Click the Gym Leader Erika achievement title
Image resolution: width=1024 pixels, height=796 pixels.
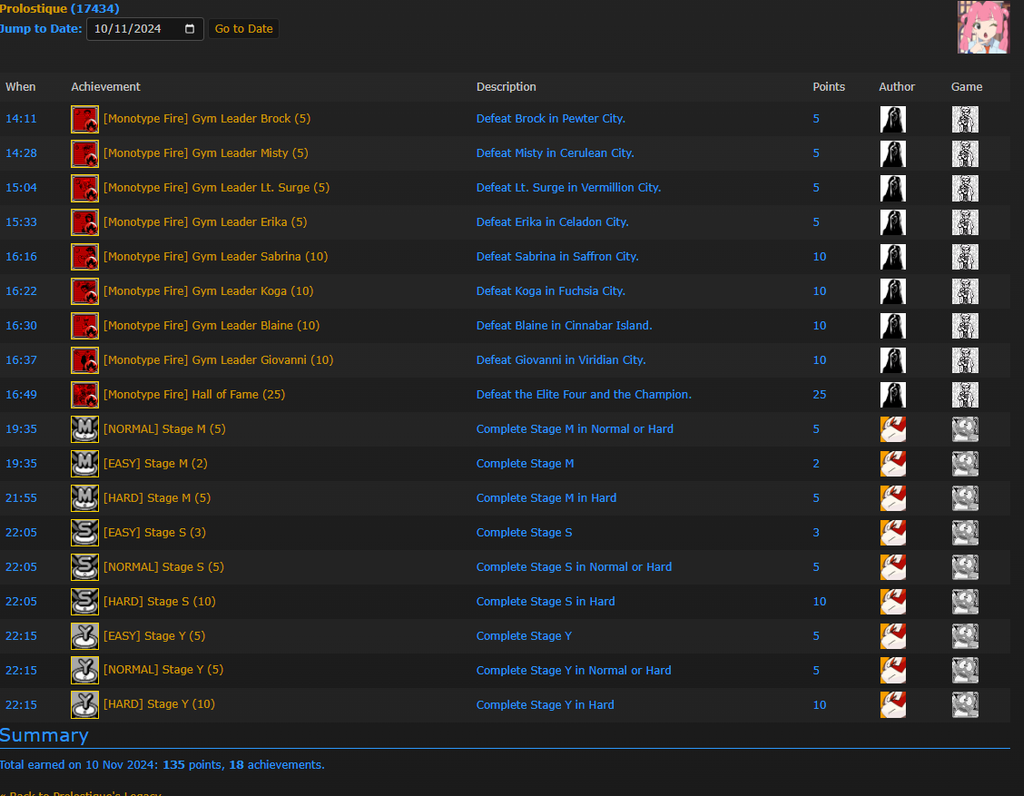(205, 222)
